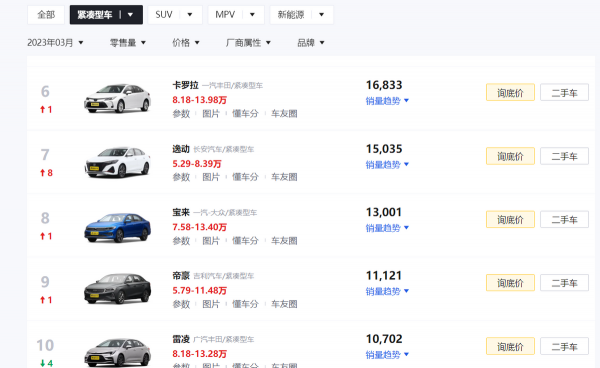The width and height of the screenshot is (600, 368).
Task: Open 懂车分 for 宝来
Action: tap(245, 241)
